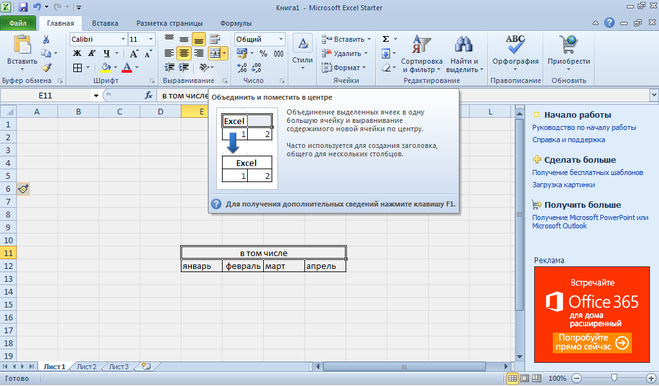The height and width of the screenshot is (386, 659).
Task: Open Руководство по началу работы link
Action: [584, 127]
